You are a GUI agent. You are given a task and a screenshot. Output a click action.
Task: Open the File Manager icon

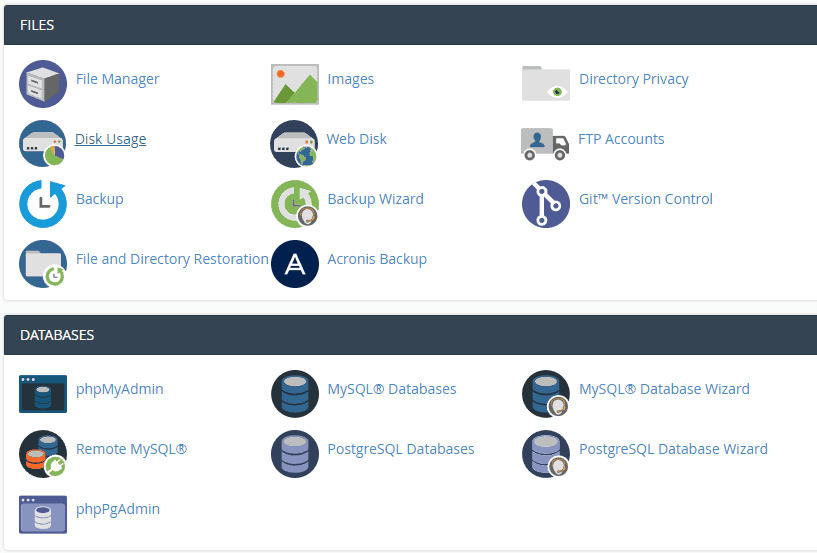(x=43, y=84)
